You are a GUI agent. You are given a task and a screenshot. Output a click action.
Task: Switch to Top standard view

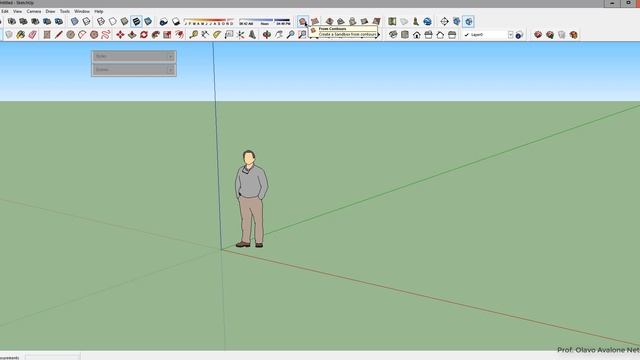click(405, 35)
